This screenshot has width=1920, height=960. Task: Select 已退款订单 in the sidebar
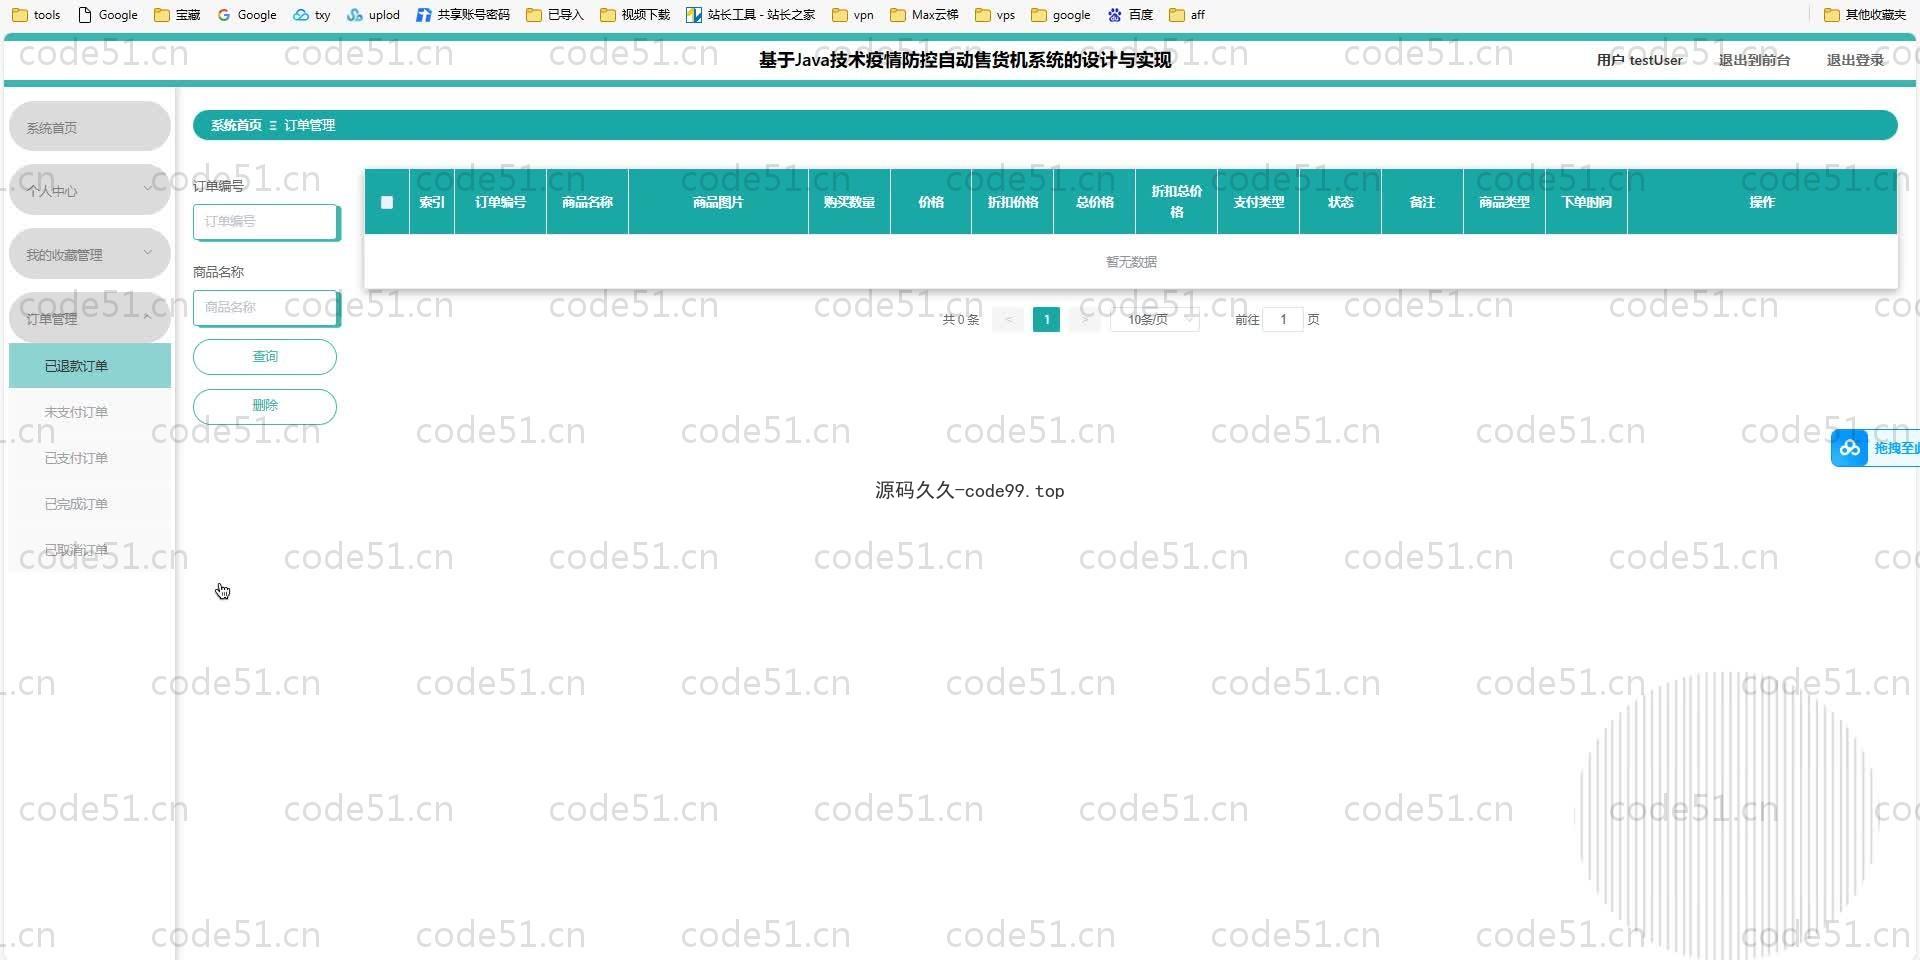click(x=90, y=366)
